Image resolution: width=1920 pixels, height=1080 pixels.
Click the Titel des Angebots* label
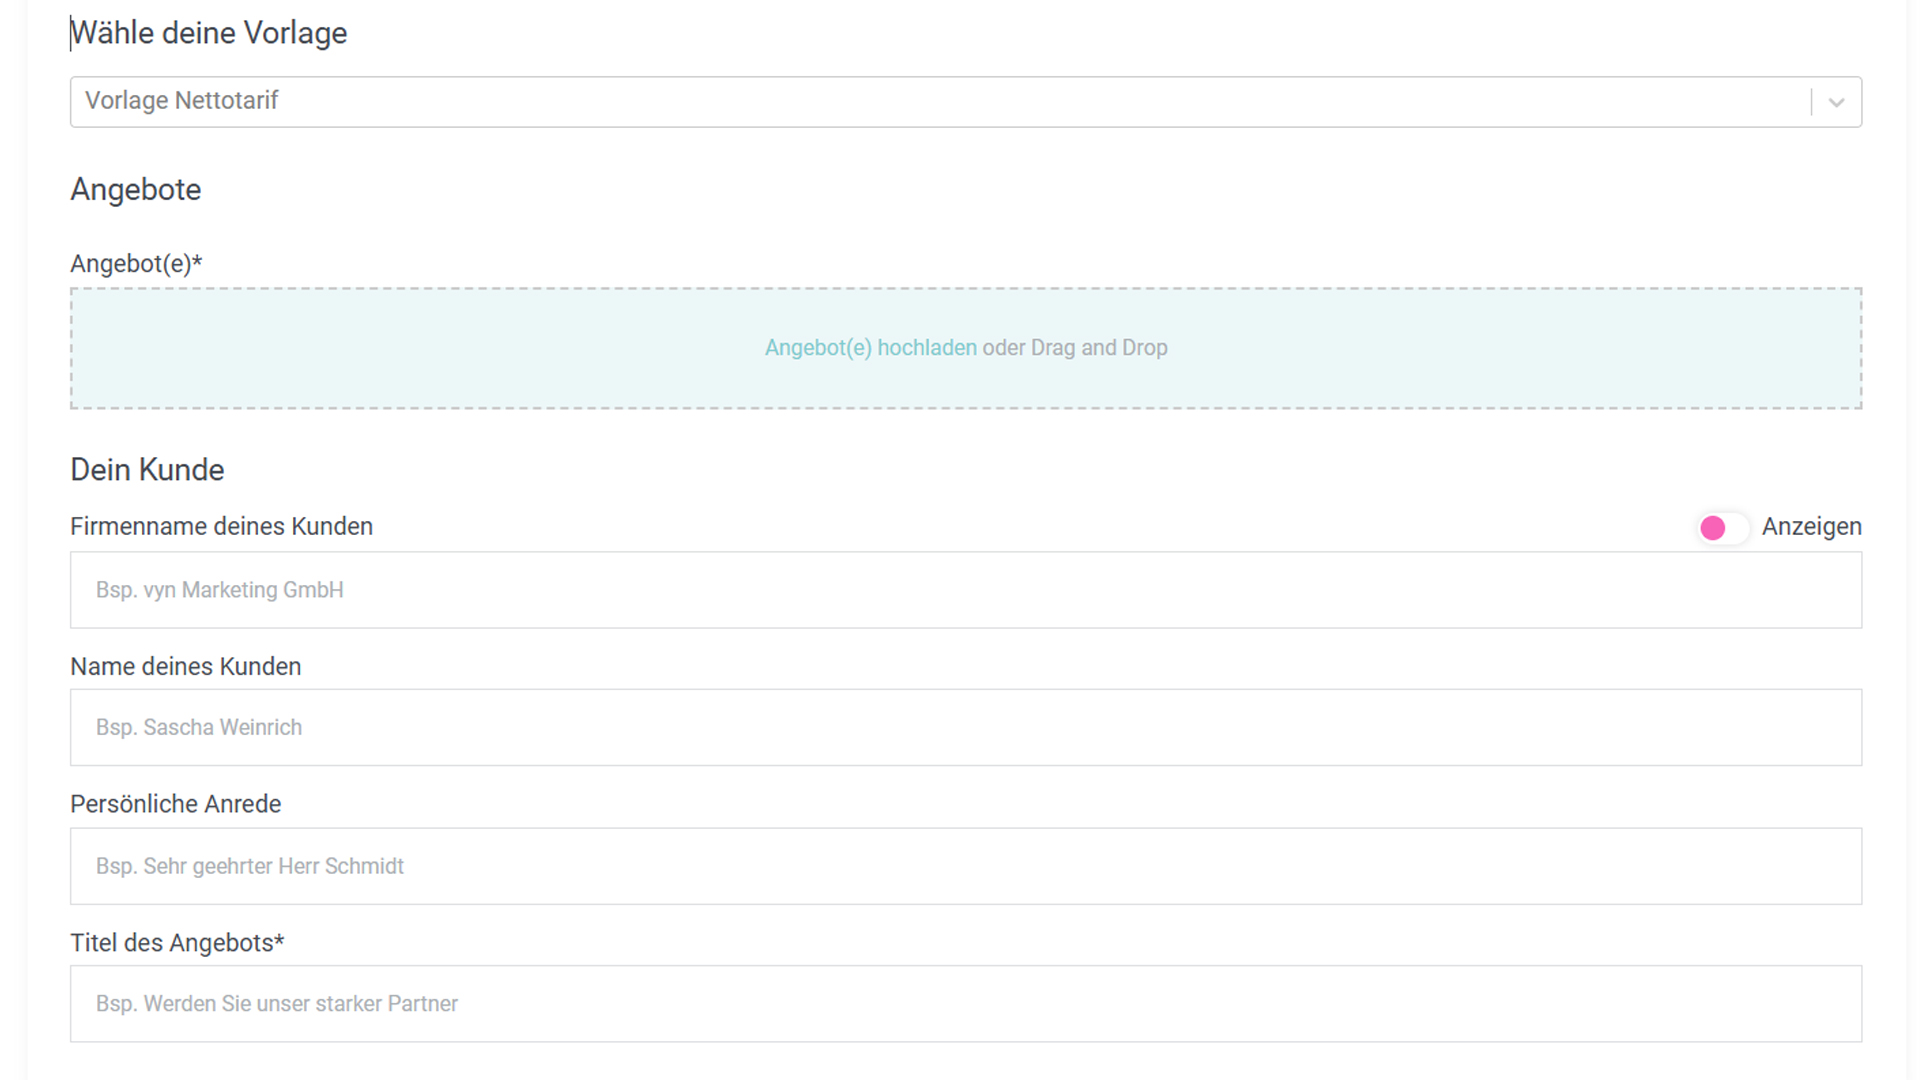click(177, 943)
